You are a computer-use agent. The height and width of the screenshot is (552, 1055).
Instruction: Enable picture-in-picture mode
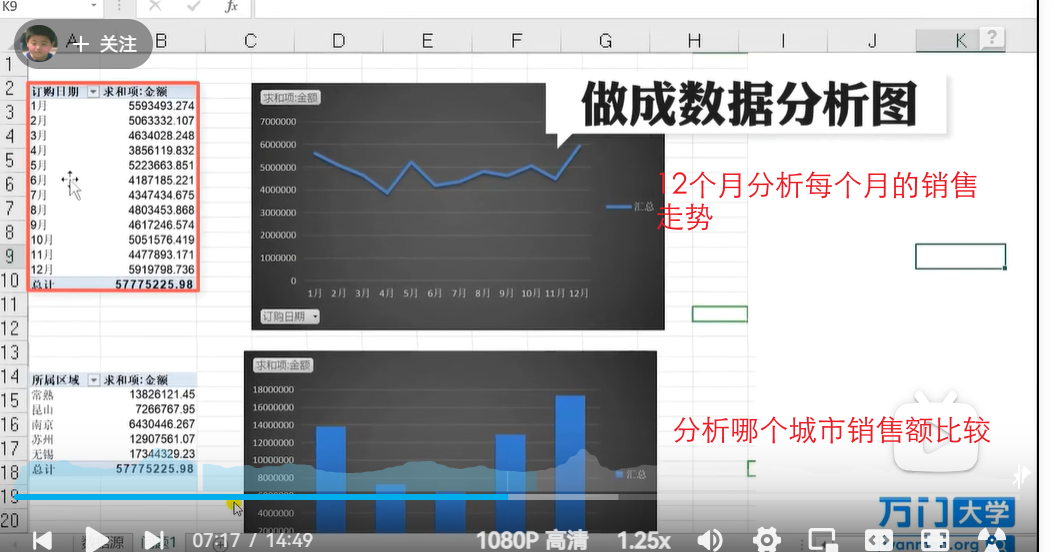point(822,540)
